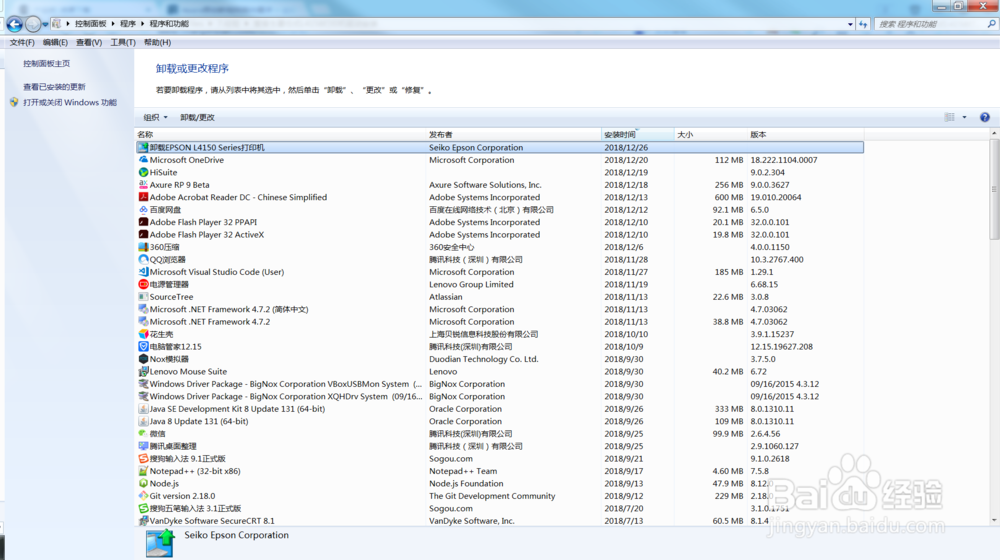This screenshot has width=1000, height=560.
Task: Select the VBoxUSBMon System driver package row
Action: (500, 384)
